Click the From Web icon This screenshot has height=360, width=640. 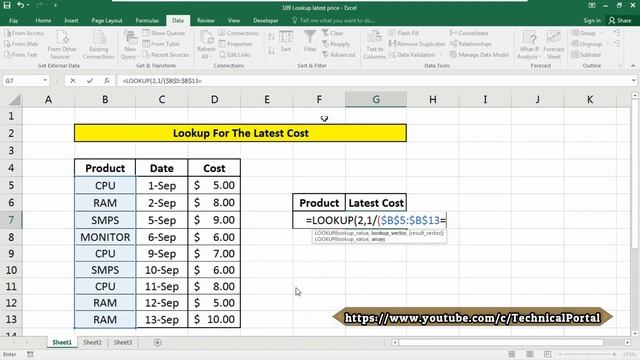(21, 44)
